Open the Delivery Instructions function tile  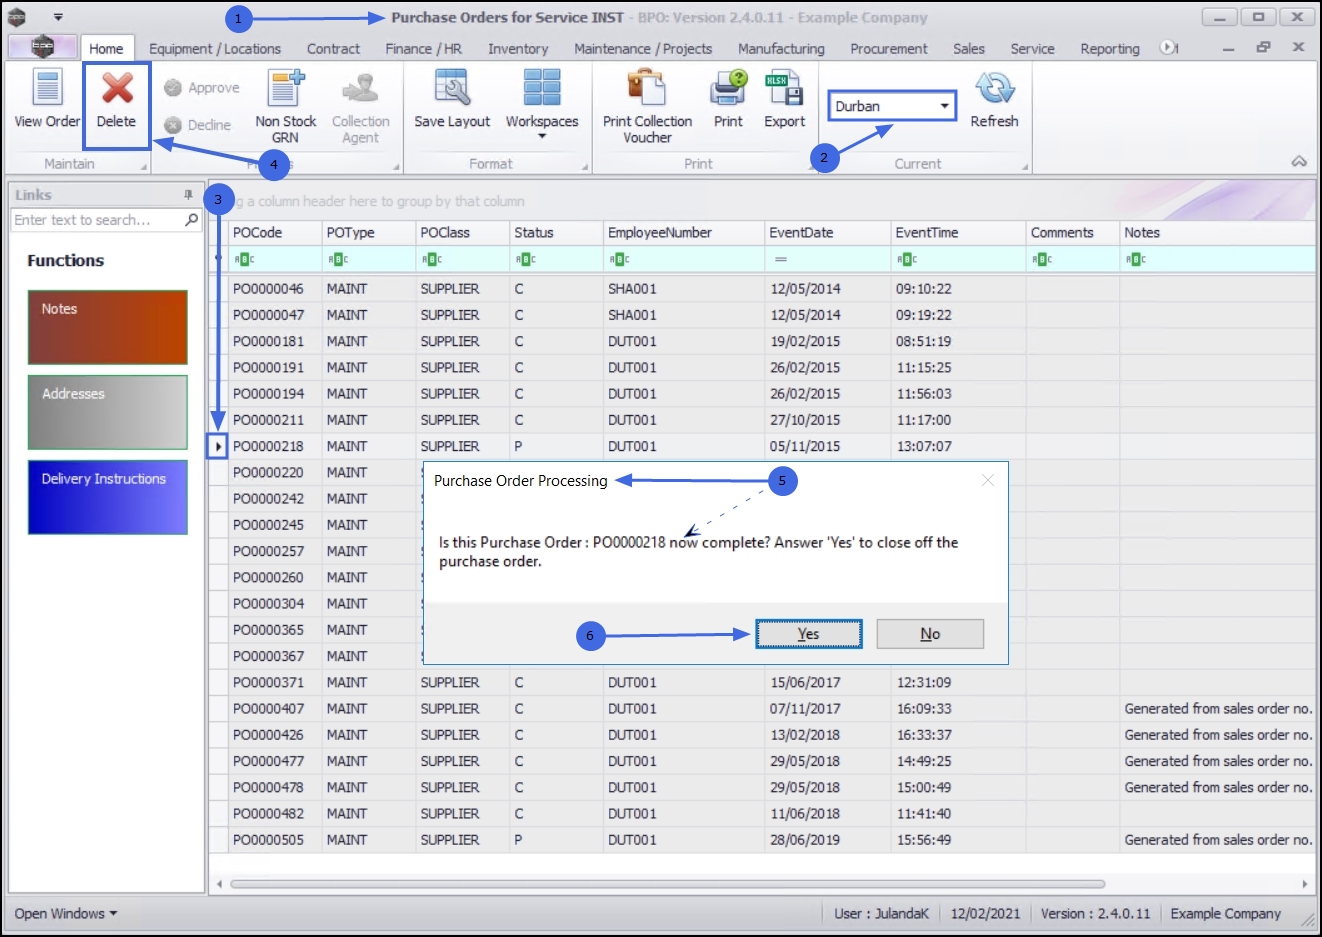tap(108, 497)
